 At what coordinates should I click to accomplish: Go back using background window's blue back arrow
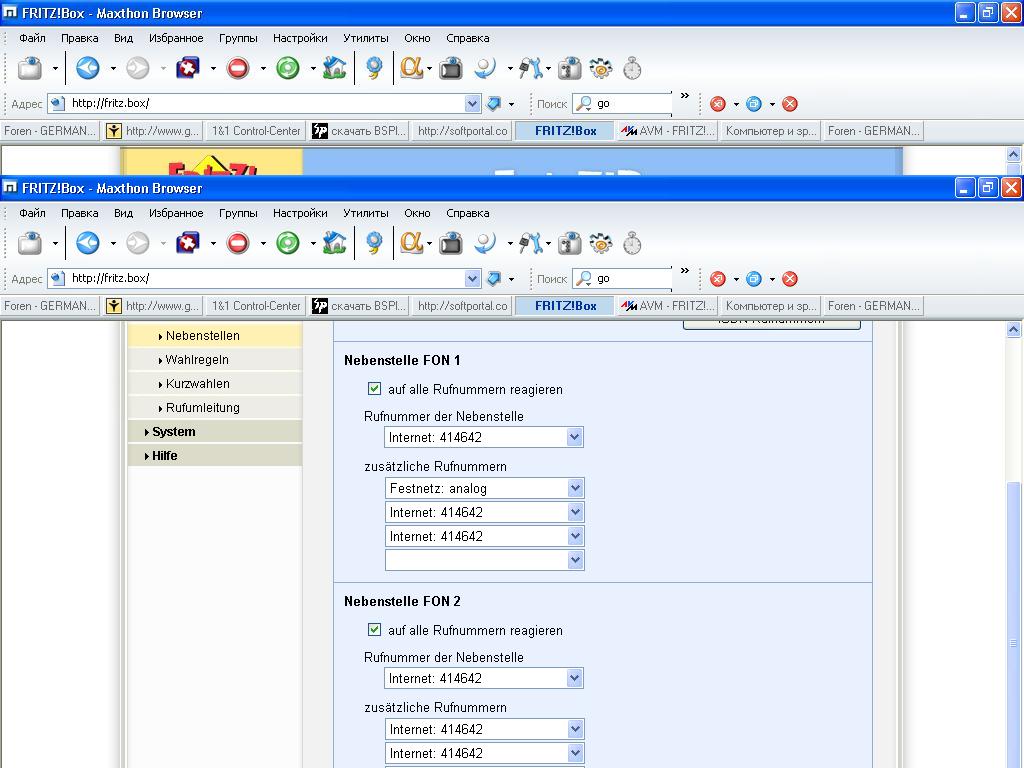[88, 69]
